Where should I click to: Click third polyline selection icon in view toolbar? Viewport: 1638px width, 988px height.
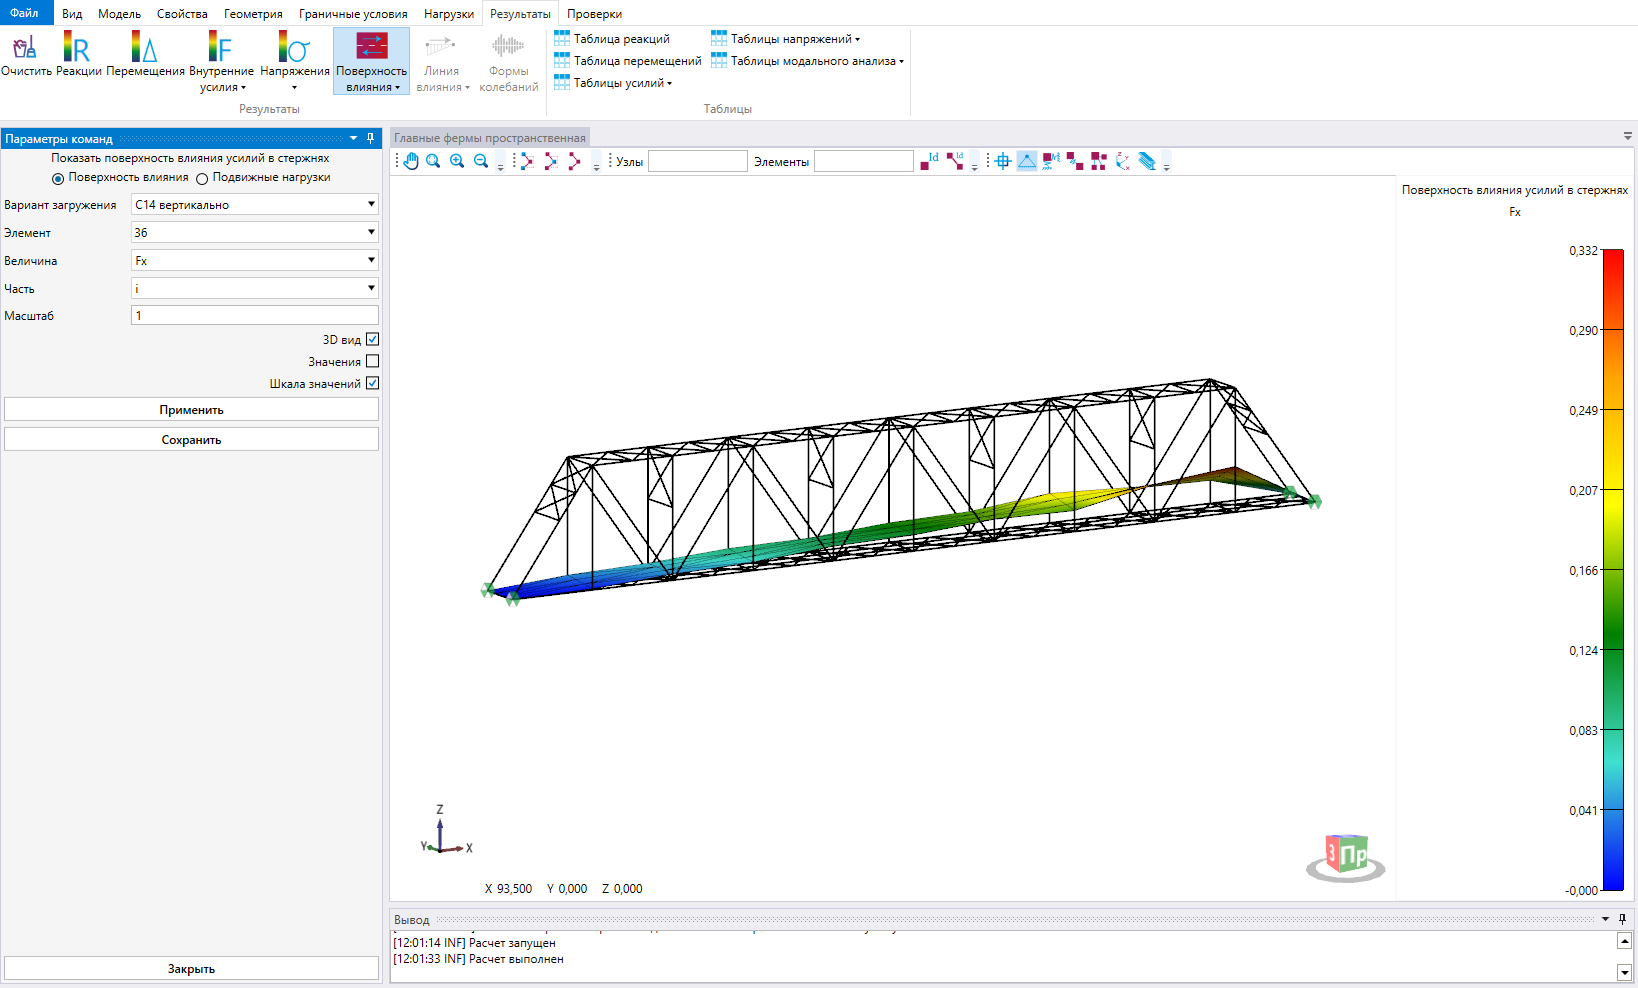574,161
